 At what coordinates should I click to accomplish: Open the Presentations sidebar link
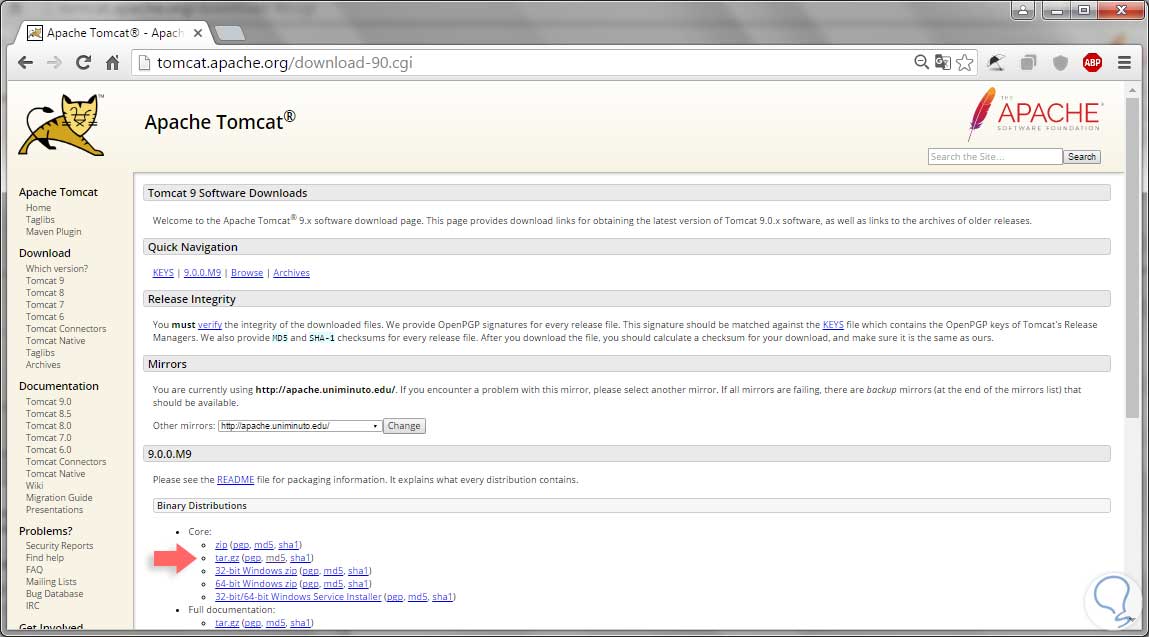tap(54, 510)
